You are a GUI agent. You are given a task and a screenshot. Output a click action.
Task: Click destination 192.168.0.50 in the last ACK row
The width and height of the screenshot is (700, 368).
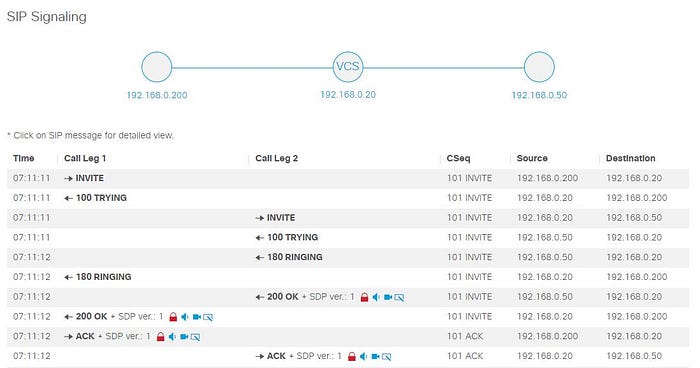634,356
